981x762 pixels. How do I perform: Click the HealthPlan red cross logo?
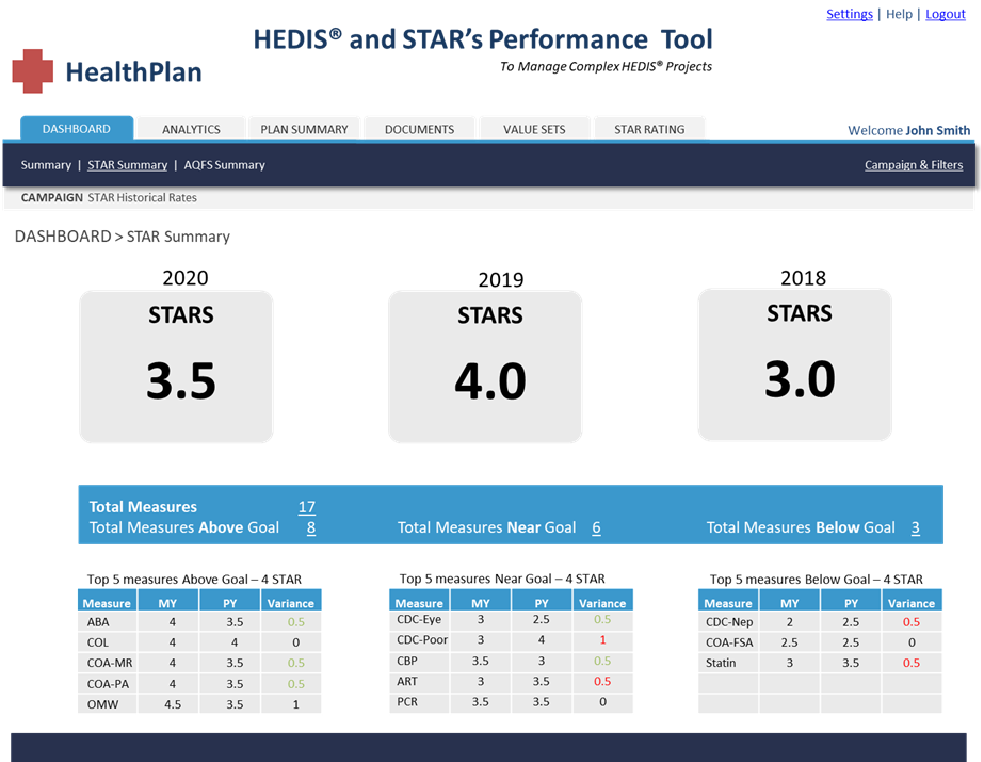(x=32, y=71)
